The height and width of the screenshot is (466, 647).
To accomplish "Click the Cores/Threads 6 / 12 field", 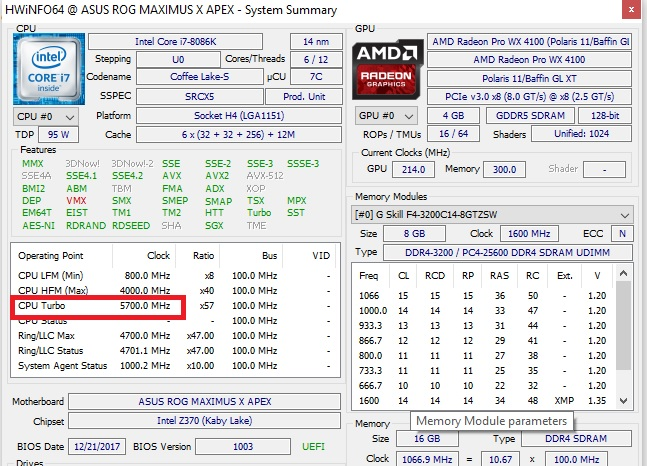I will (x=316, y=59).
